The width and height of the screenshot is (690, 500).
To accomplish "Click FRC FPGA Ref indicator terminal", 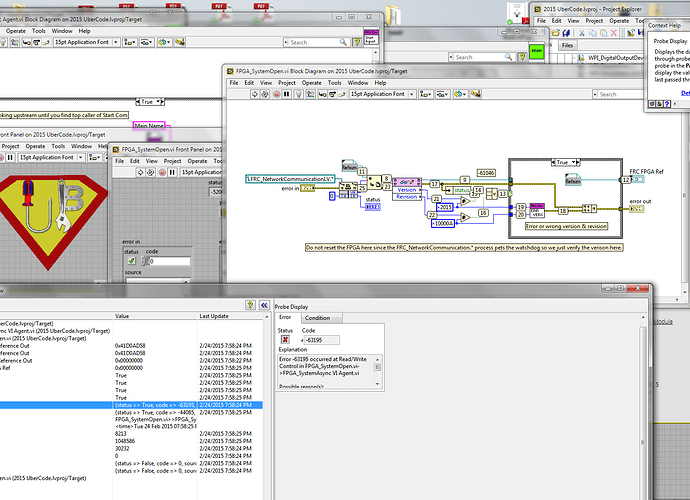I will 638,179.
